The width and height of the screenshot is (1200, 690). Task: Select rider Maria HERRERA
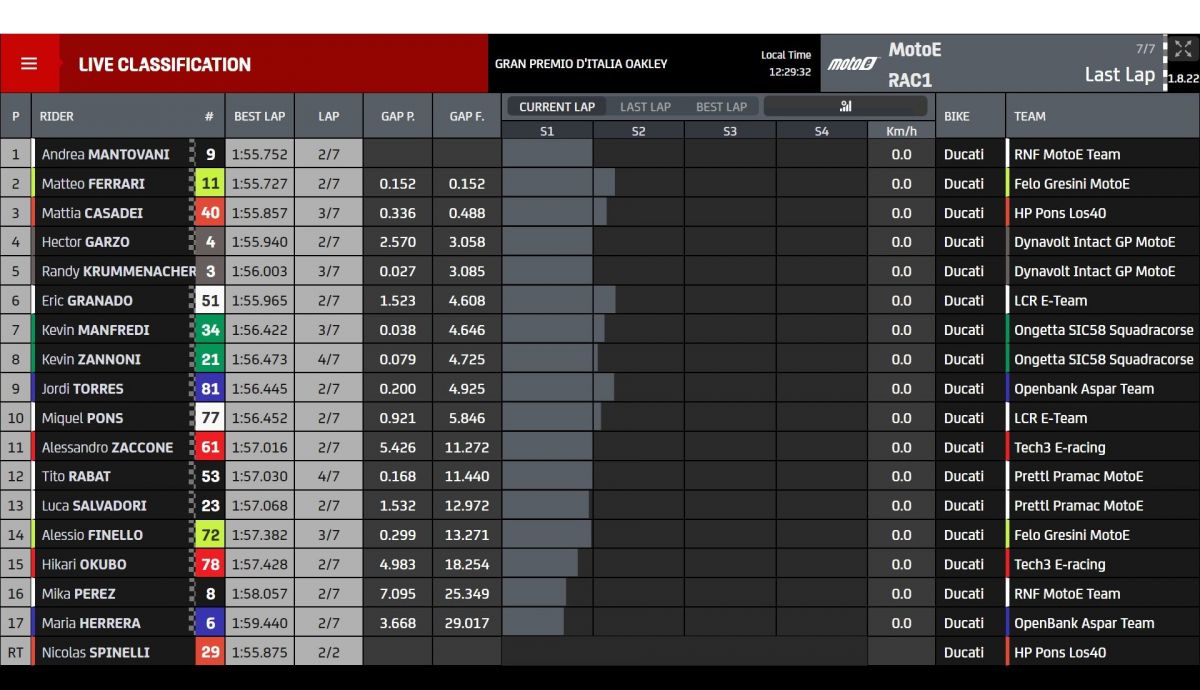coord(91,623)
